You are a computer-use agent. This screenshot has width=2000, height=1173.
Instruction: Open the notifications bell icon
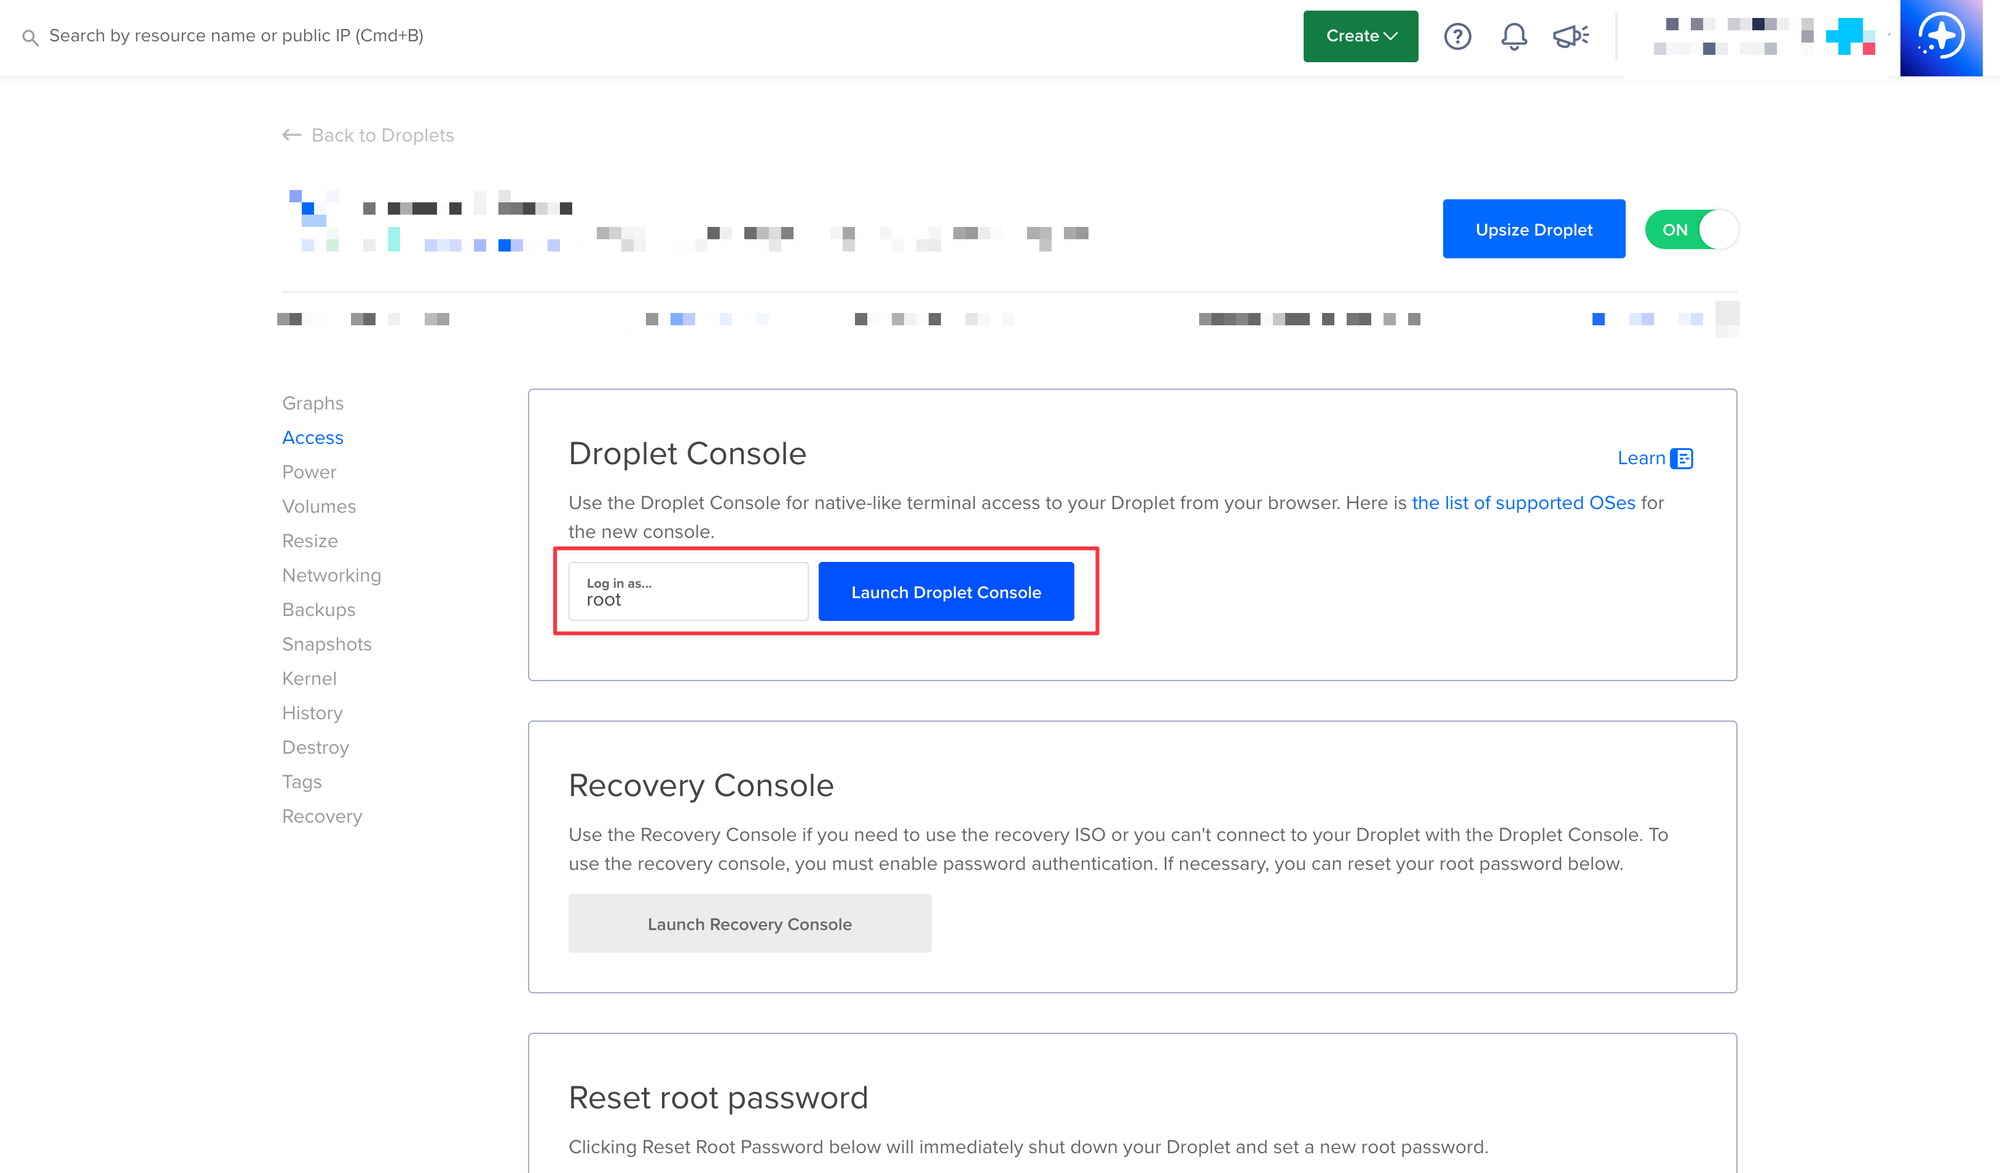(1514, 37)
